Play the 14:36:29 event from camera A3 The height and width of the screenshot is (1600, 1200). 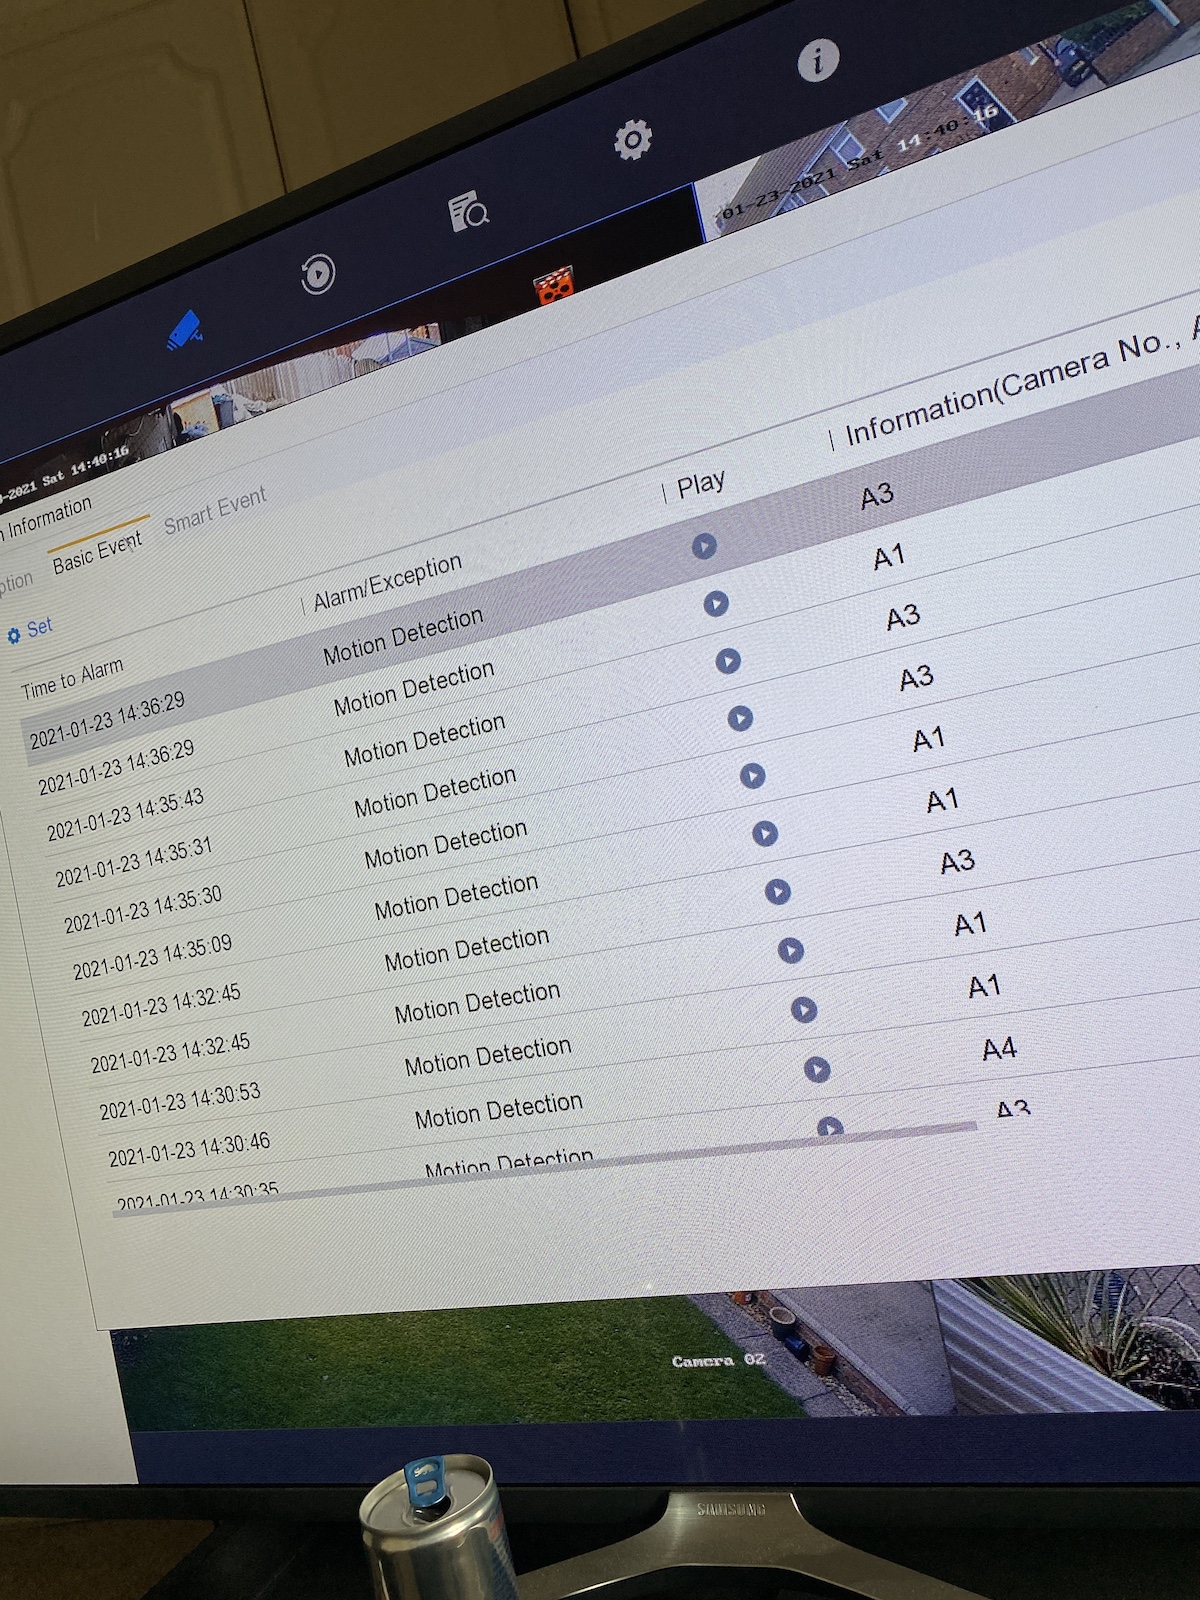[704, 546]
